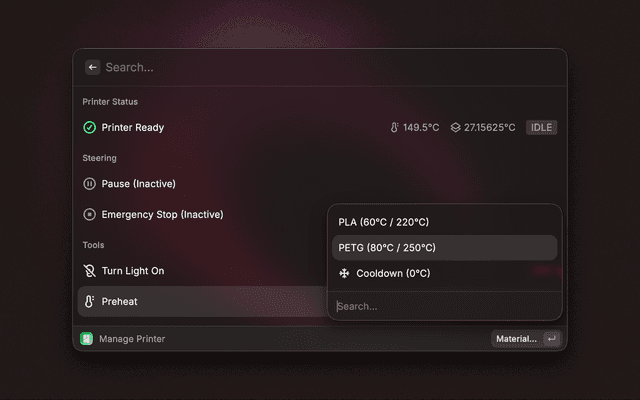The image size is (640, 400).
Task: Click the IDLE status badge
Action: click(541, 127)
